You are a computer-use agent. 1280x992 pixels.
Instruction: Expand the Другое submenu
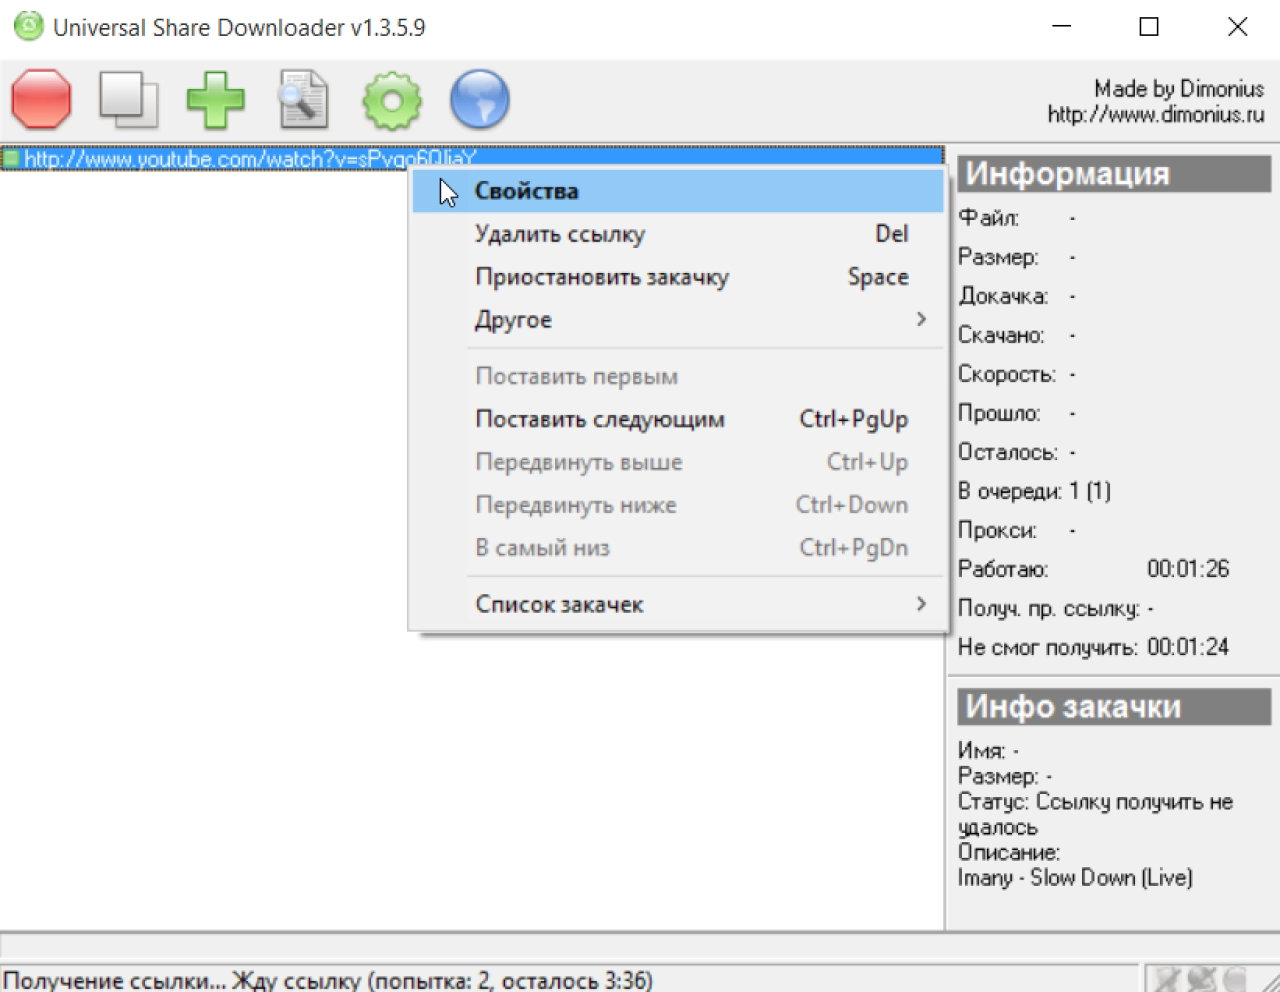pos(678,320)
